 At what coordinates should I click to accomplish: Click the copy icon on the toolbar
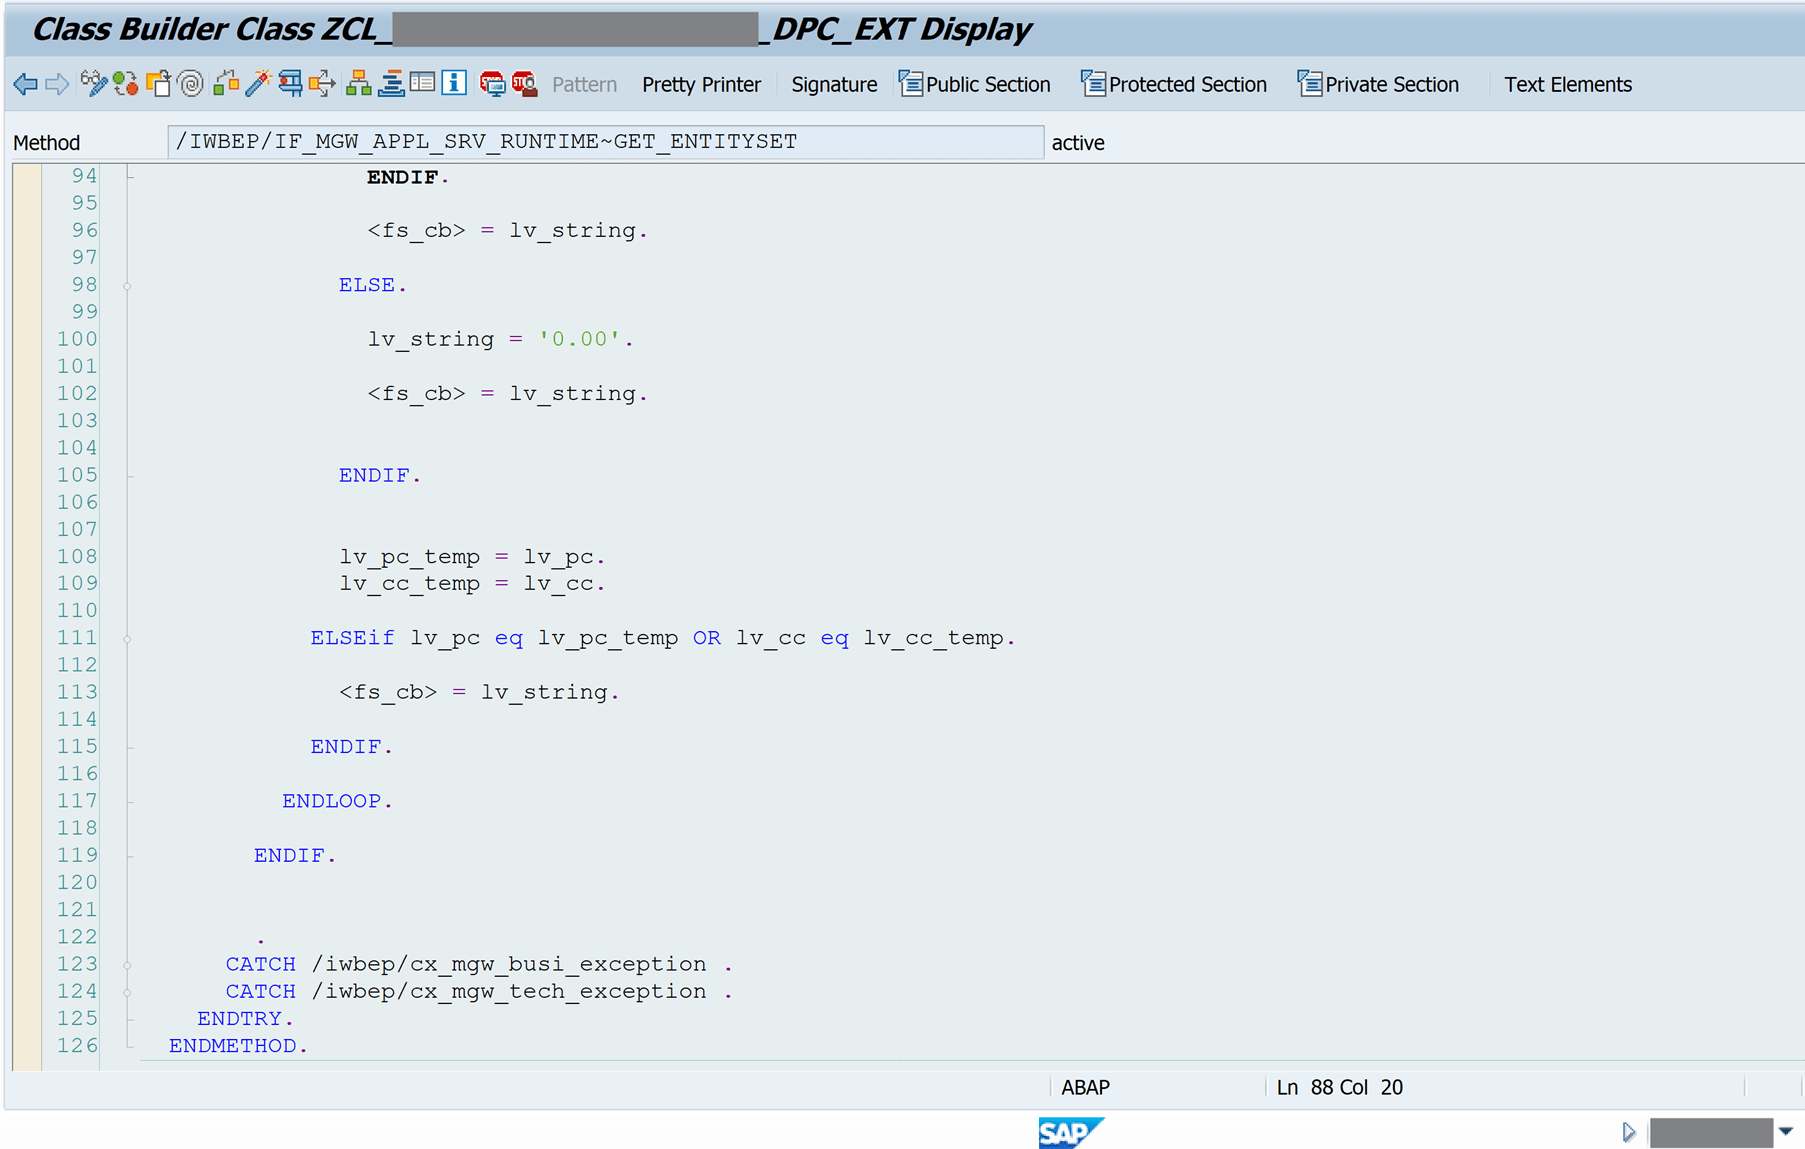tap(158, 84)
